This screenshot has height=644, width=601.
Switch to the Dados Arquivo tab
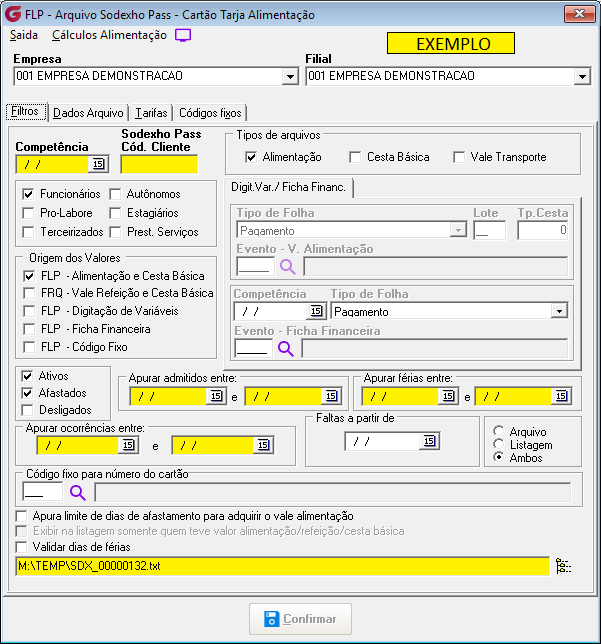[x=88, y=113]
